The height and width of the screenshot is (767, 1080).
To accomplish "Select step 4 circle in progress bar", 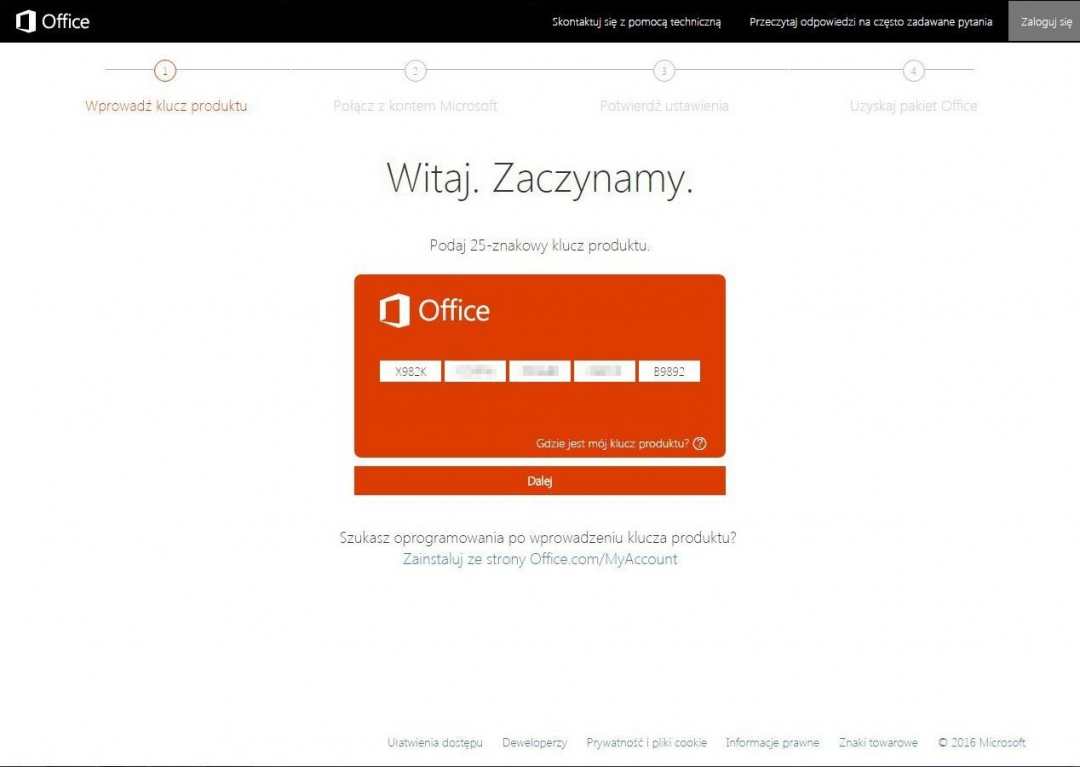I will click(913, 70).
